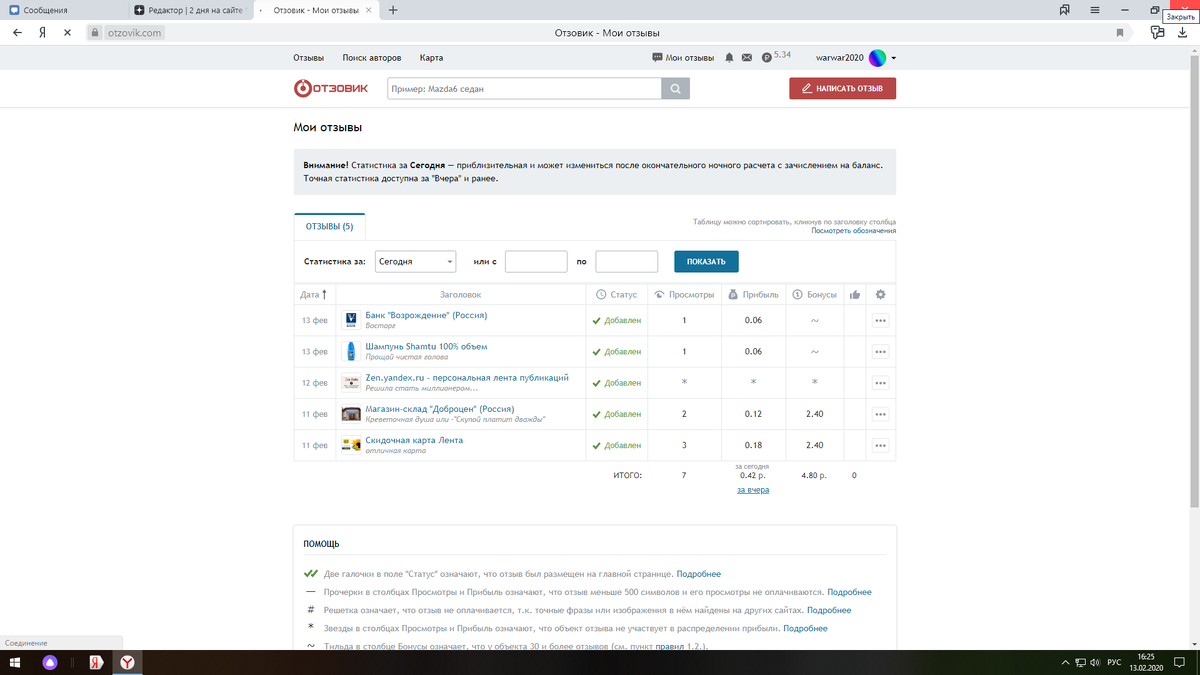Open review 'Банк "Возрождение" (Россия)'
The image size is (1200, 675).
426,315
